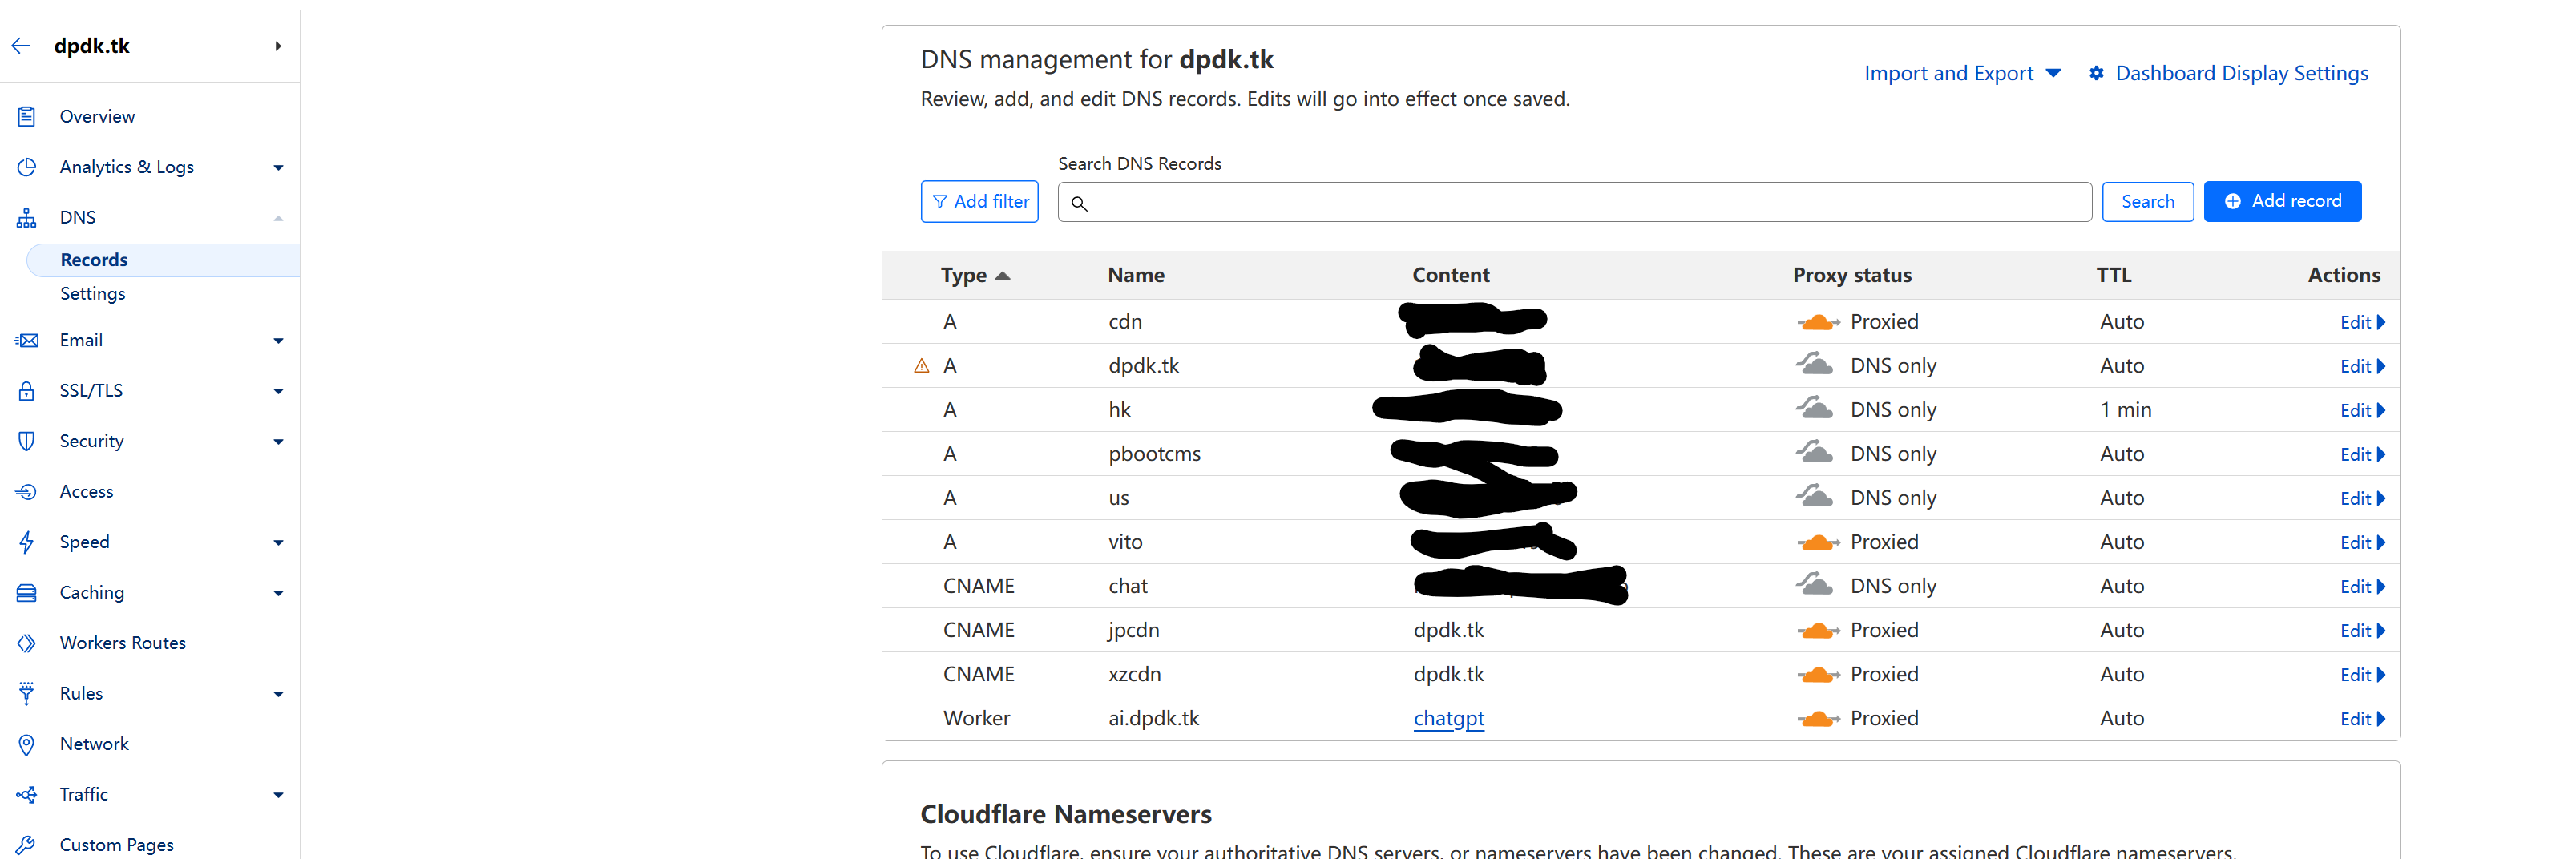Click the warning triangle on dpdk.tk record

922,366
